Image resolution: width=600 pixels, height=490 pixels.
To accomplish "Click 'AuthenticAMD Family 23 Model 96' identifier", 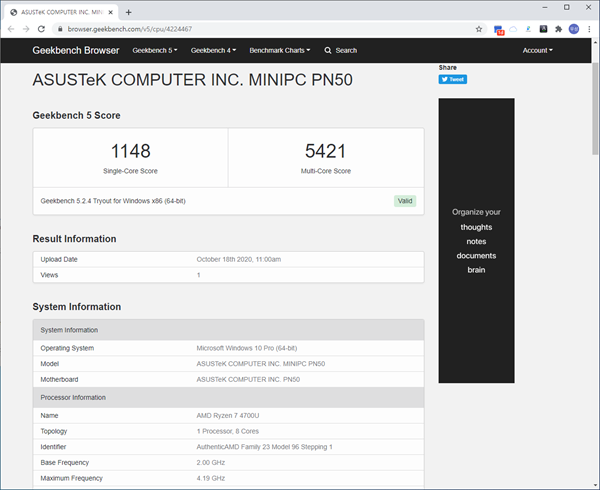I will [264, 447].
